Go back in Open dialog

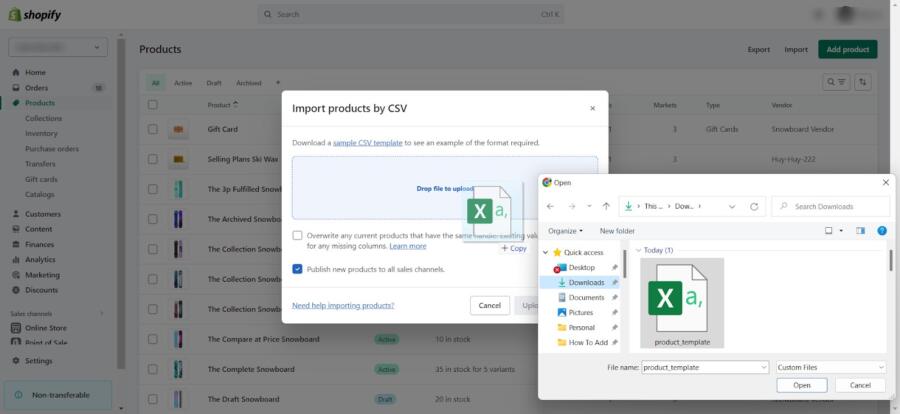pyautogui.click(x=550, y=206)
